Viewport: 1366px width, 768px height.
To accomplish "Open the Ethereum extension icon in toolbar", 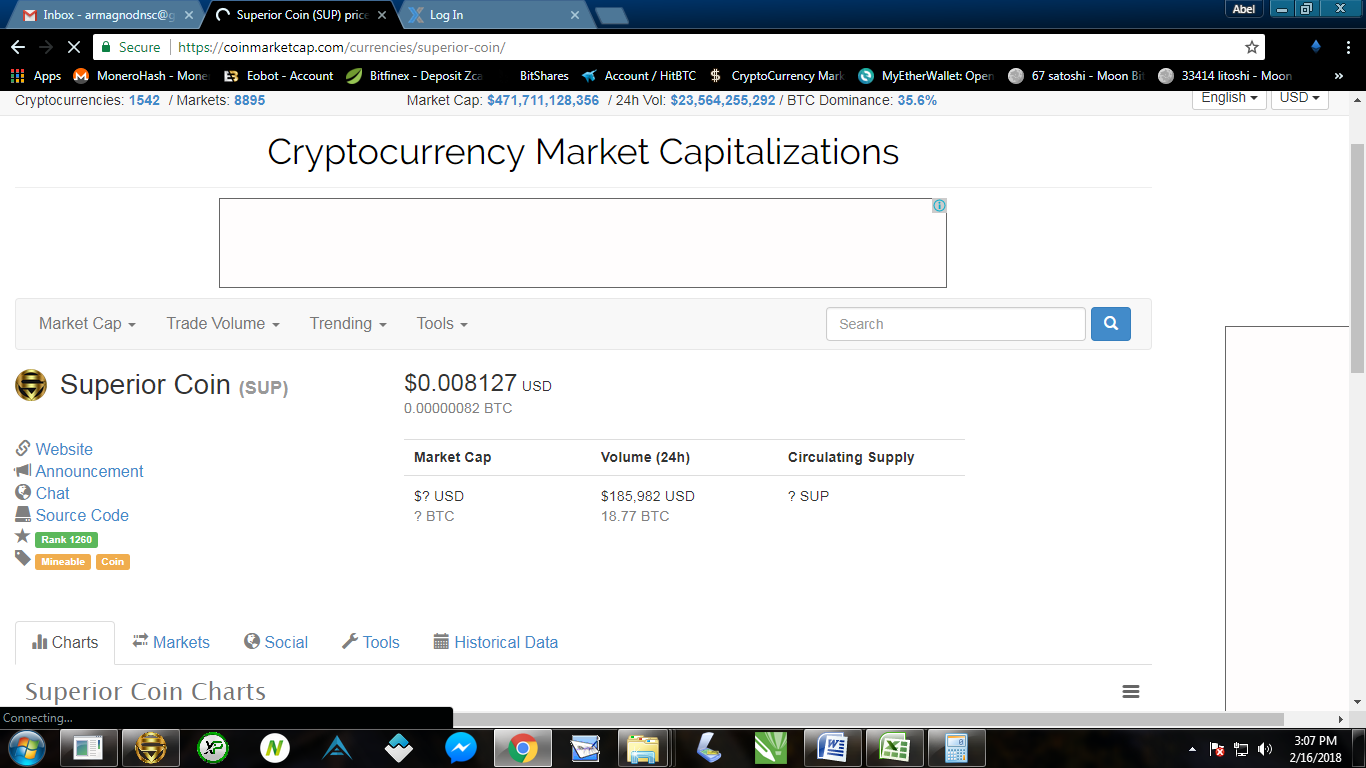I will pos(1316,47).
